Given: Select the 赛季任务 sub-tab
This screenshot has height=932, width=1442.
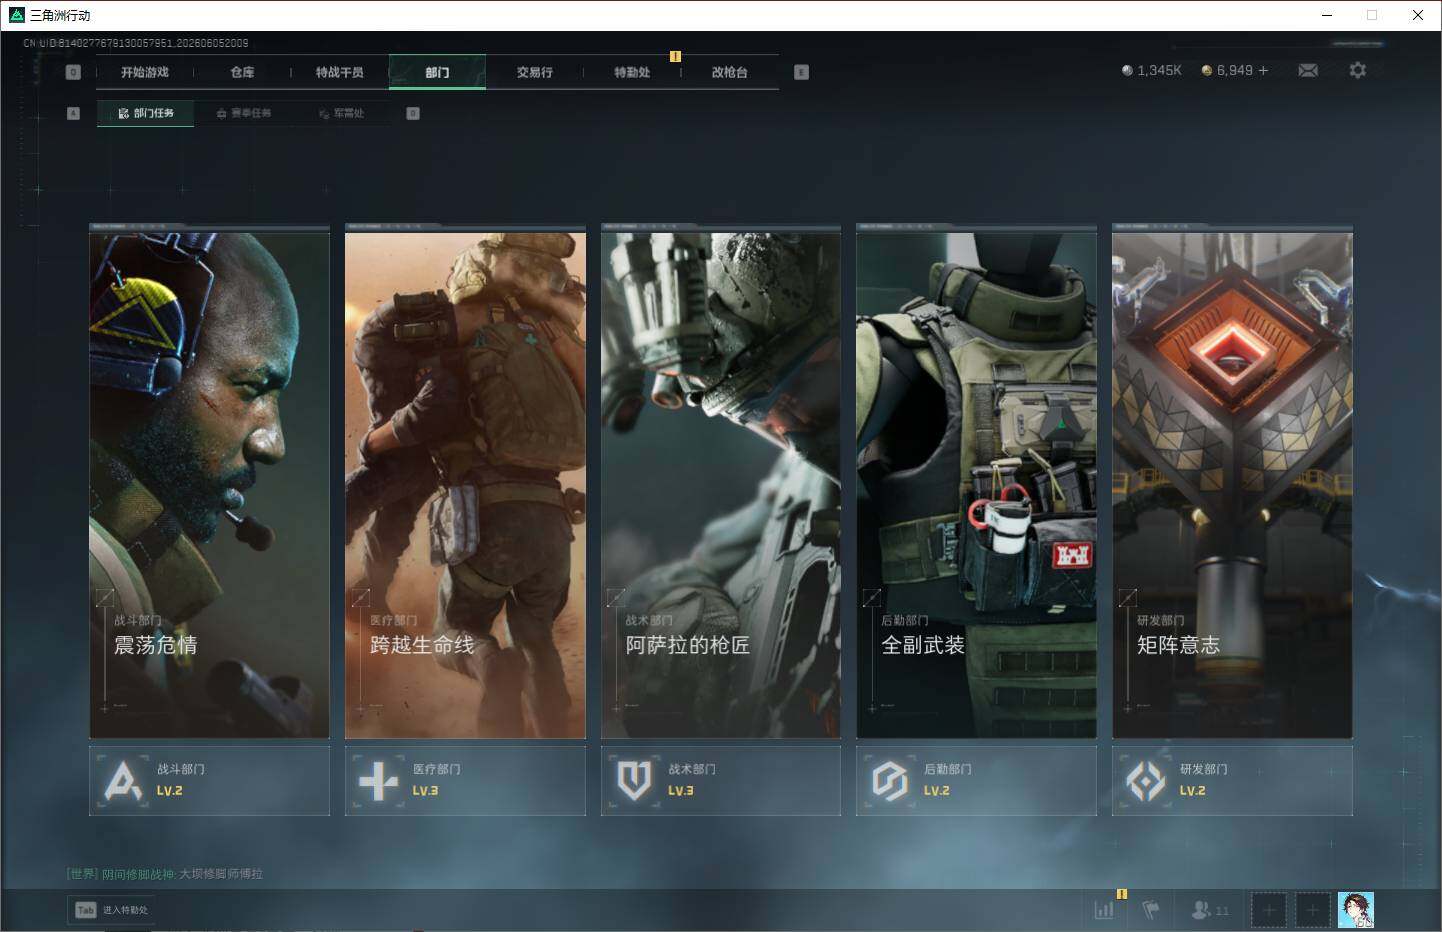Looking at the screenshot, I should pyautogui.click(x=244, y=113).
